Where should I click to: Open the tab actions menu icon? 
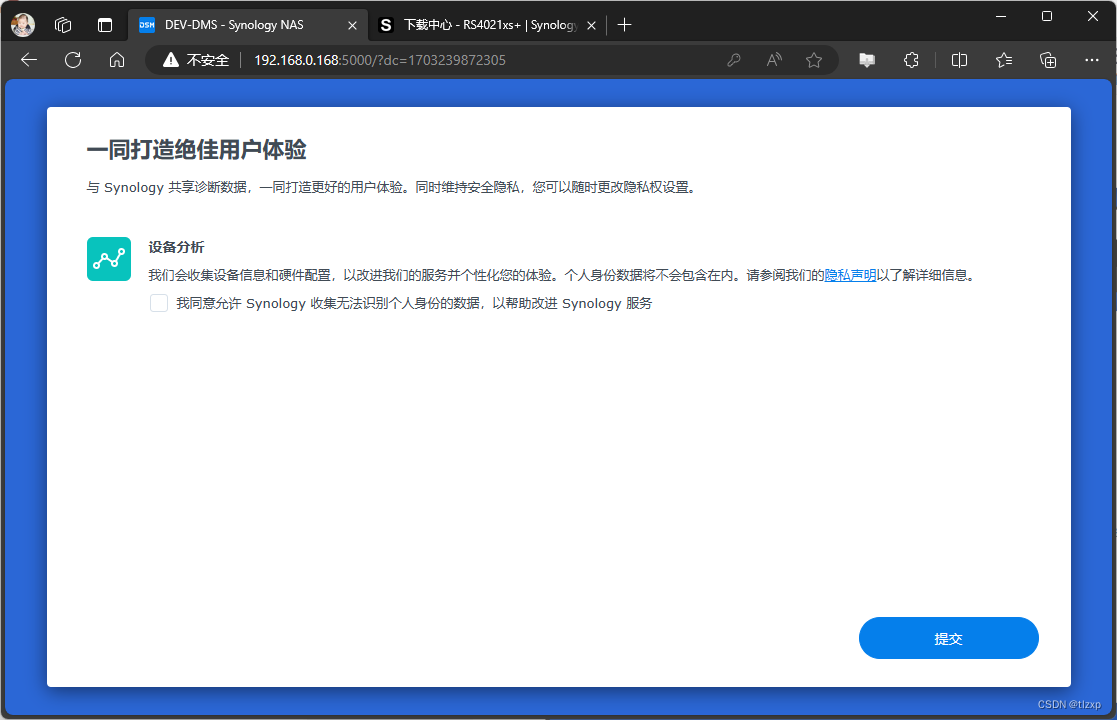pyautogui.click(x=105, y=25)
